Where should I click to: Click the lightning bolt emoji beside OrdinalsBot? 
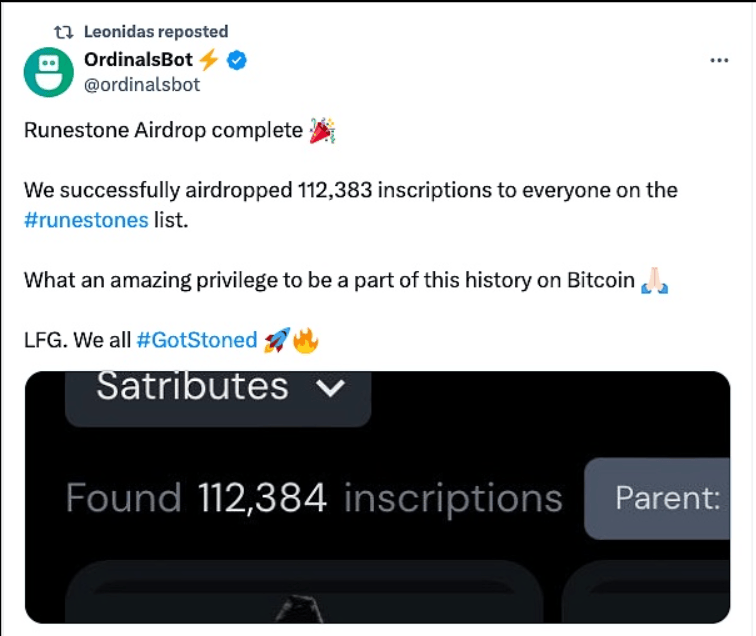pyautogui.click(x=208, y=60)
